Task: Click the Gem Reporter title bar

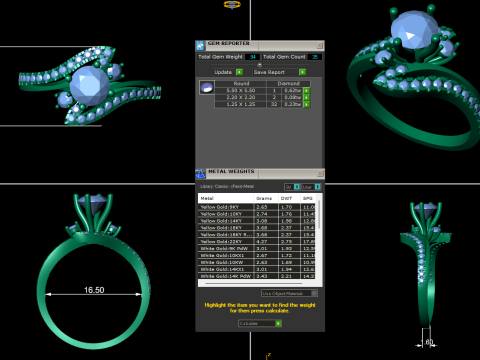Action: click(260, 45)
